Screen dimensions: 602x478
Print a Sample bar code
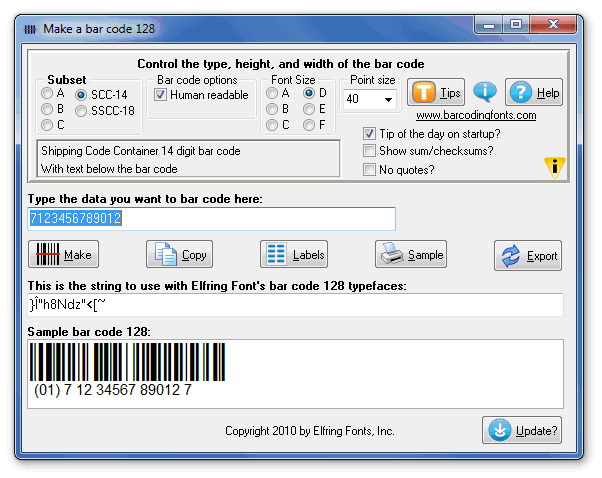point(411,254)
